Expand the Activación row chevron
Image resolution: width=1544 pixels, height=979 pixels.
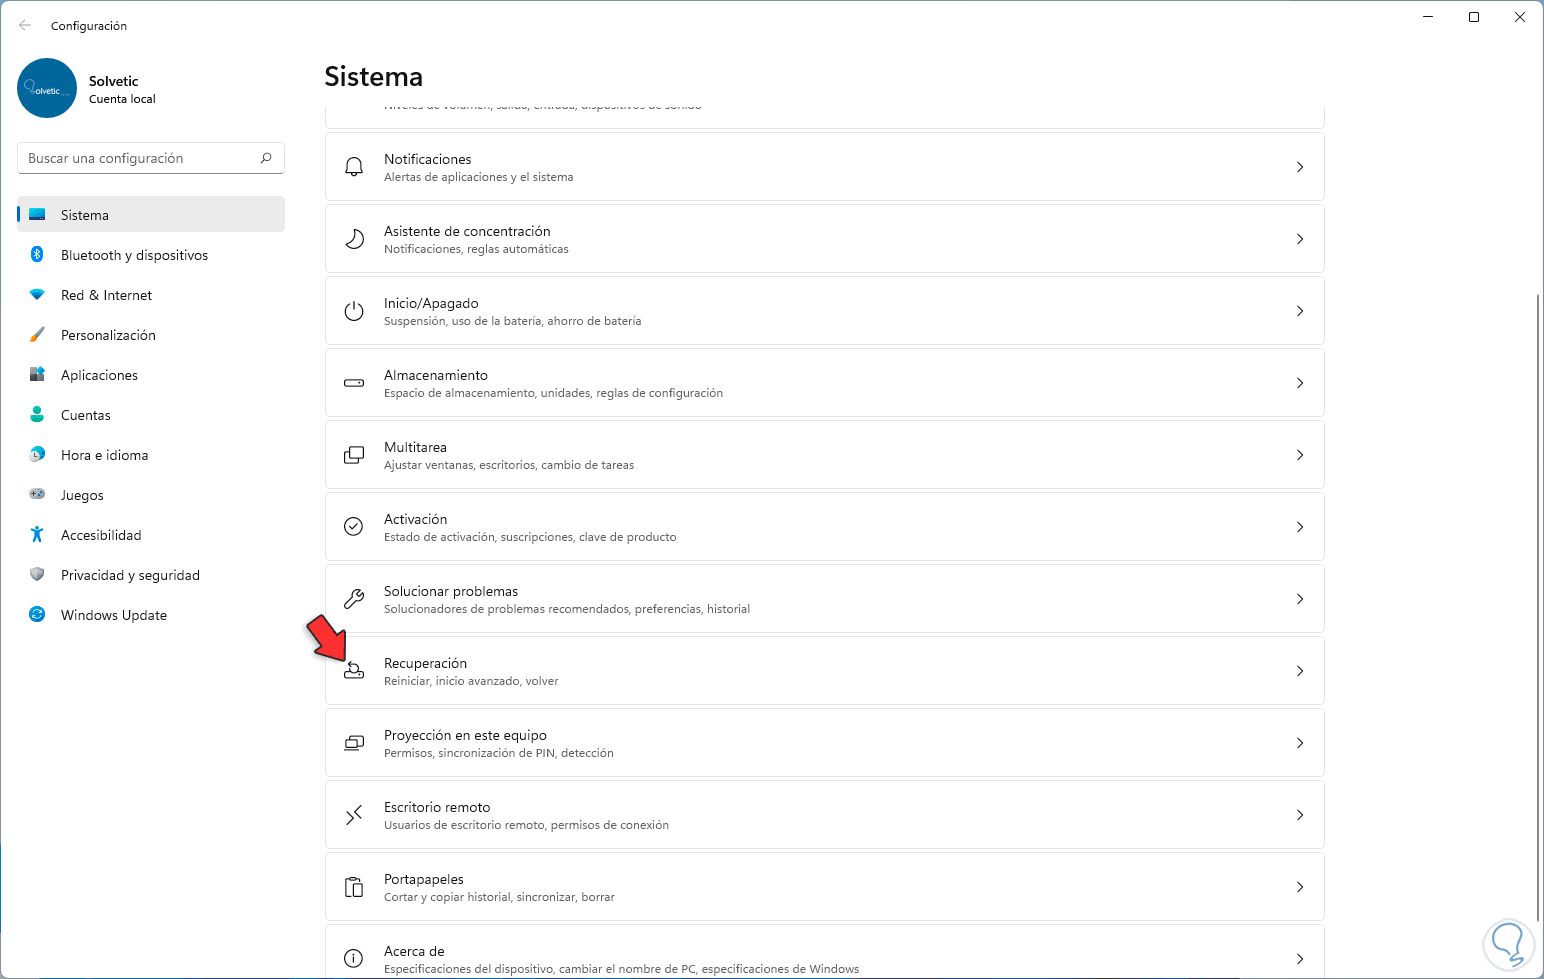1300,527
